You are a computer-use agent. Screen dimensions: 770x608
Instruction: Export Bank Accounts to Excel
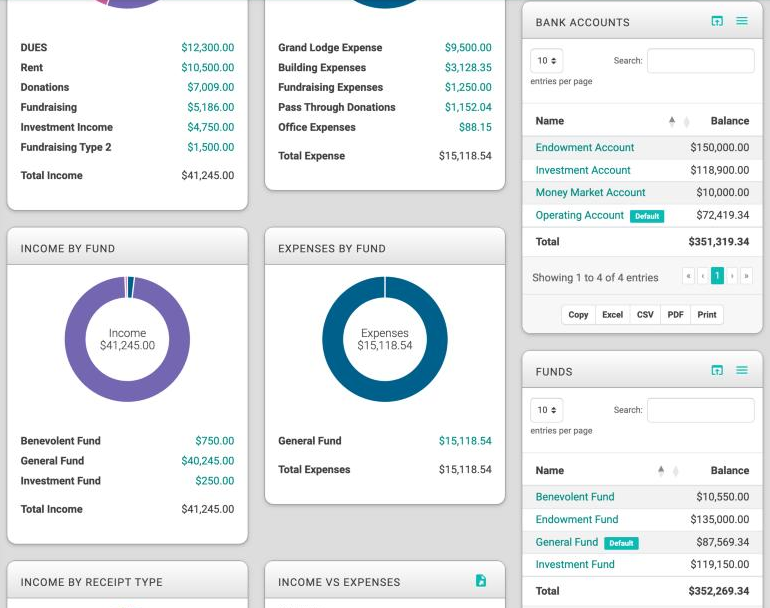click(x=612, y=315)
